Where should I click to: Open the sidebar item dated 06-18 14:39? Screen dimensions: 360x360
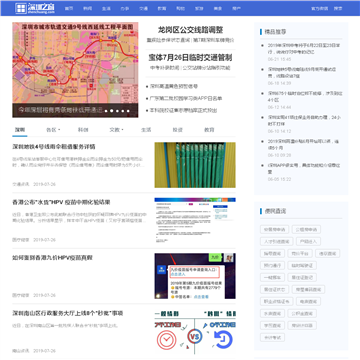click(x=302, y=73)
